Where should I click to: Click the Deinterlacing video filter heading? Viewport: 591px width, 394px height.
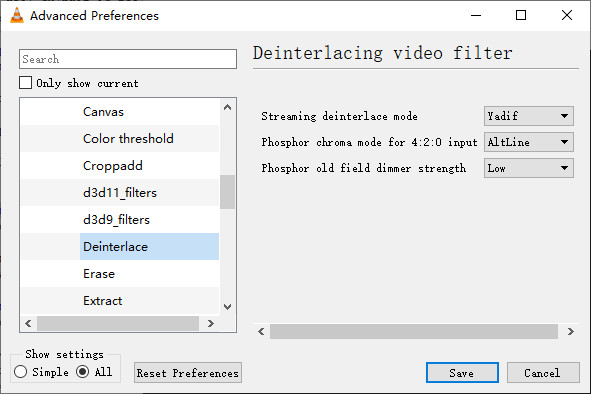(x=383, y=53)
